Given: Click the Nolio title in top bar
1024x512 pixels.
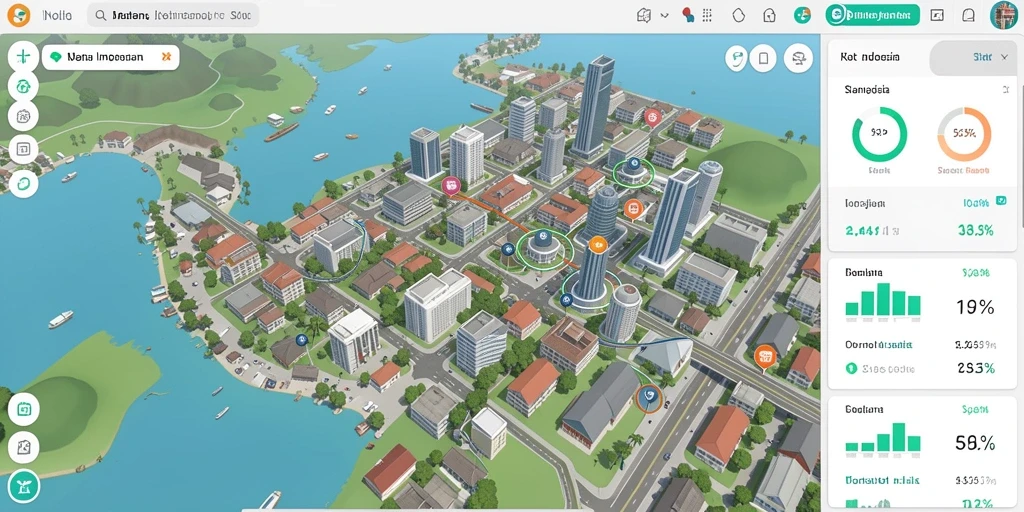Looking at the screenshot, I should (x=57, y=15).
